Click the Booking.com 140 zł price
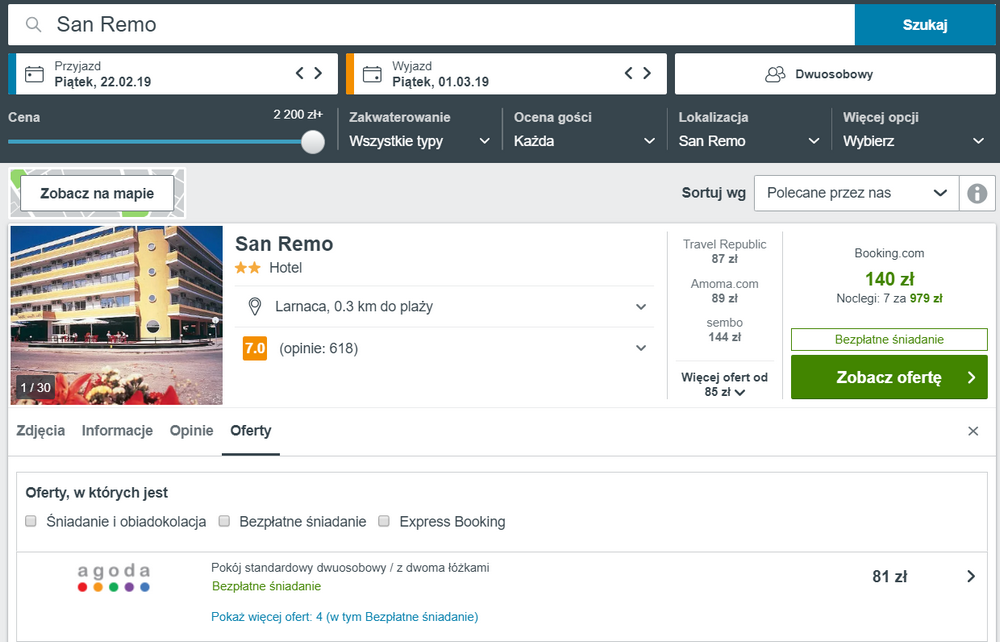This screenshot has width=1000, height=642. [x=889, y=279]
